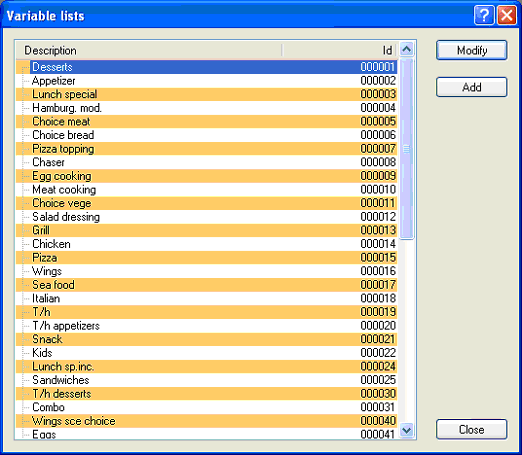Click the Description column header
This screenshot has height=455, width=522.
click(149, 50)
